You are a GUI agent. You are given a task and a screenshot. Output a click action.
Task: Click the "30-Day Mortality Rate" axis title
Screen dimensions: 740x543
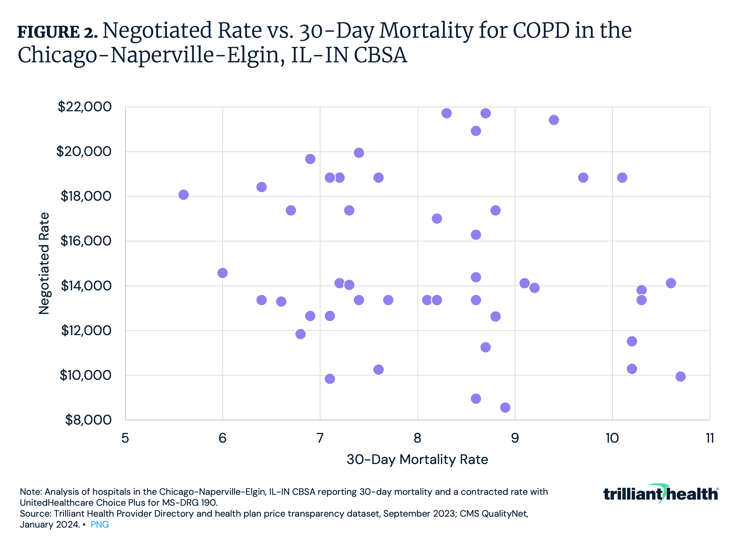[417, 459]
